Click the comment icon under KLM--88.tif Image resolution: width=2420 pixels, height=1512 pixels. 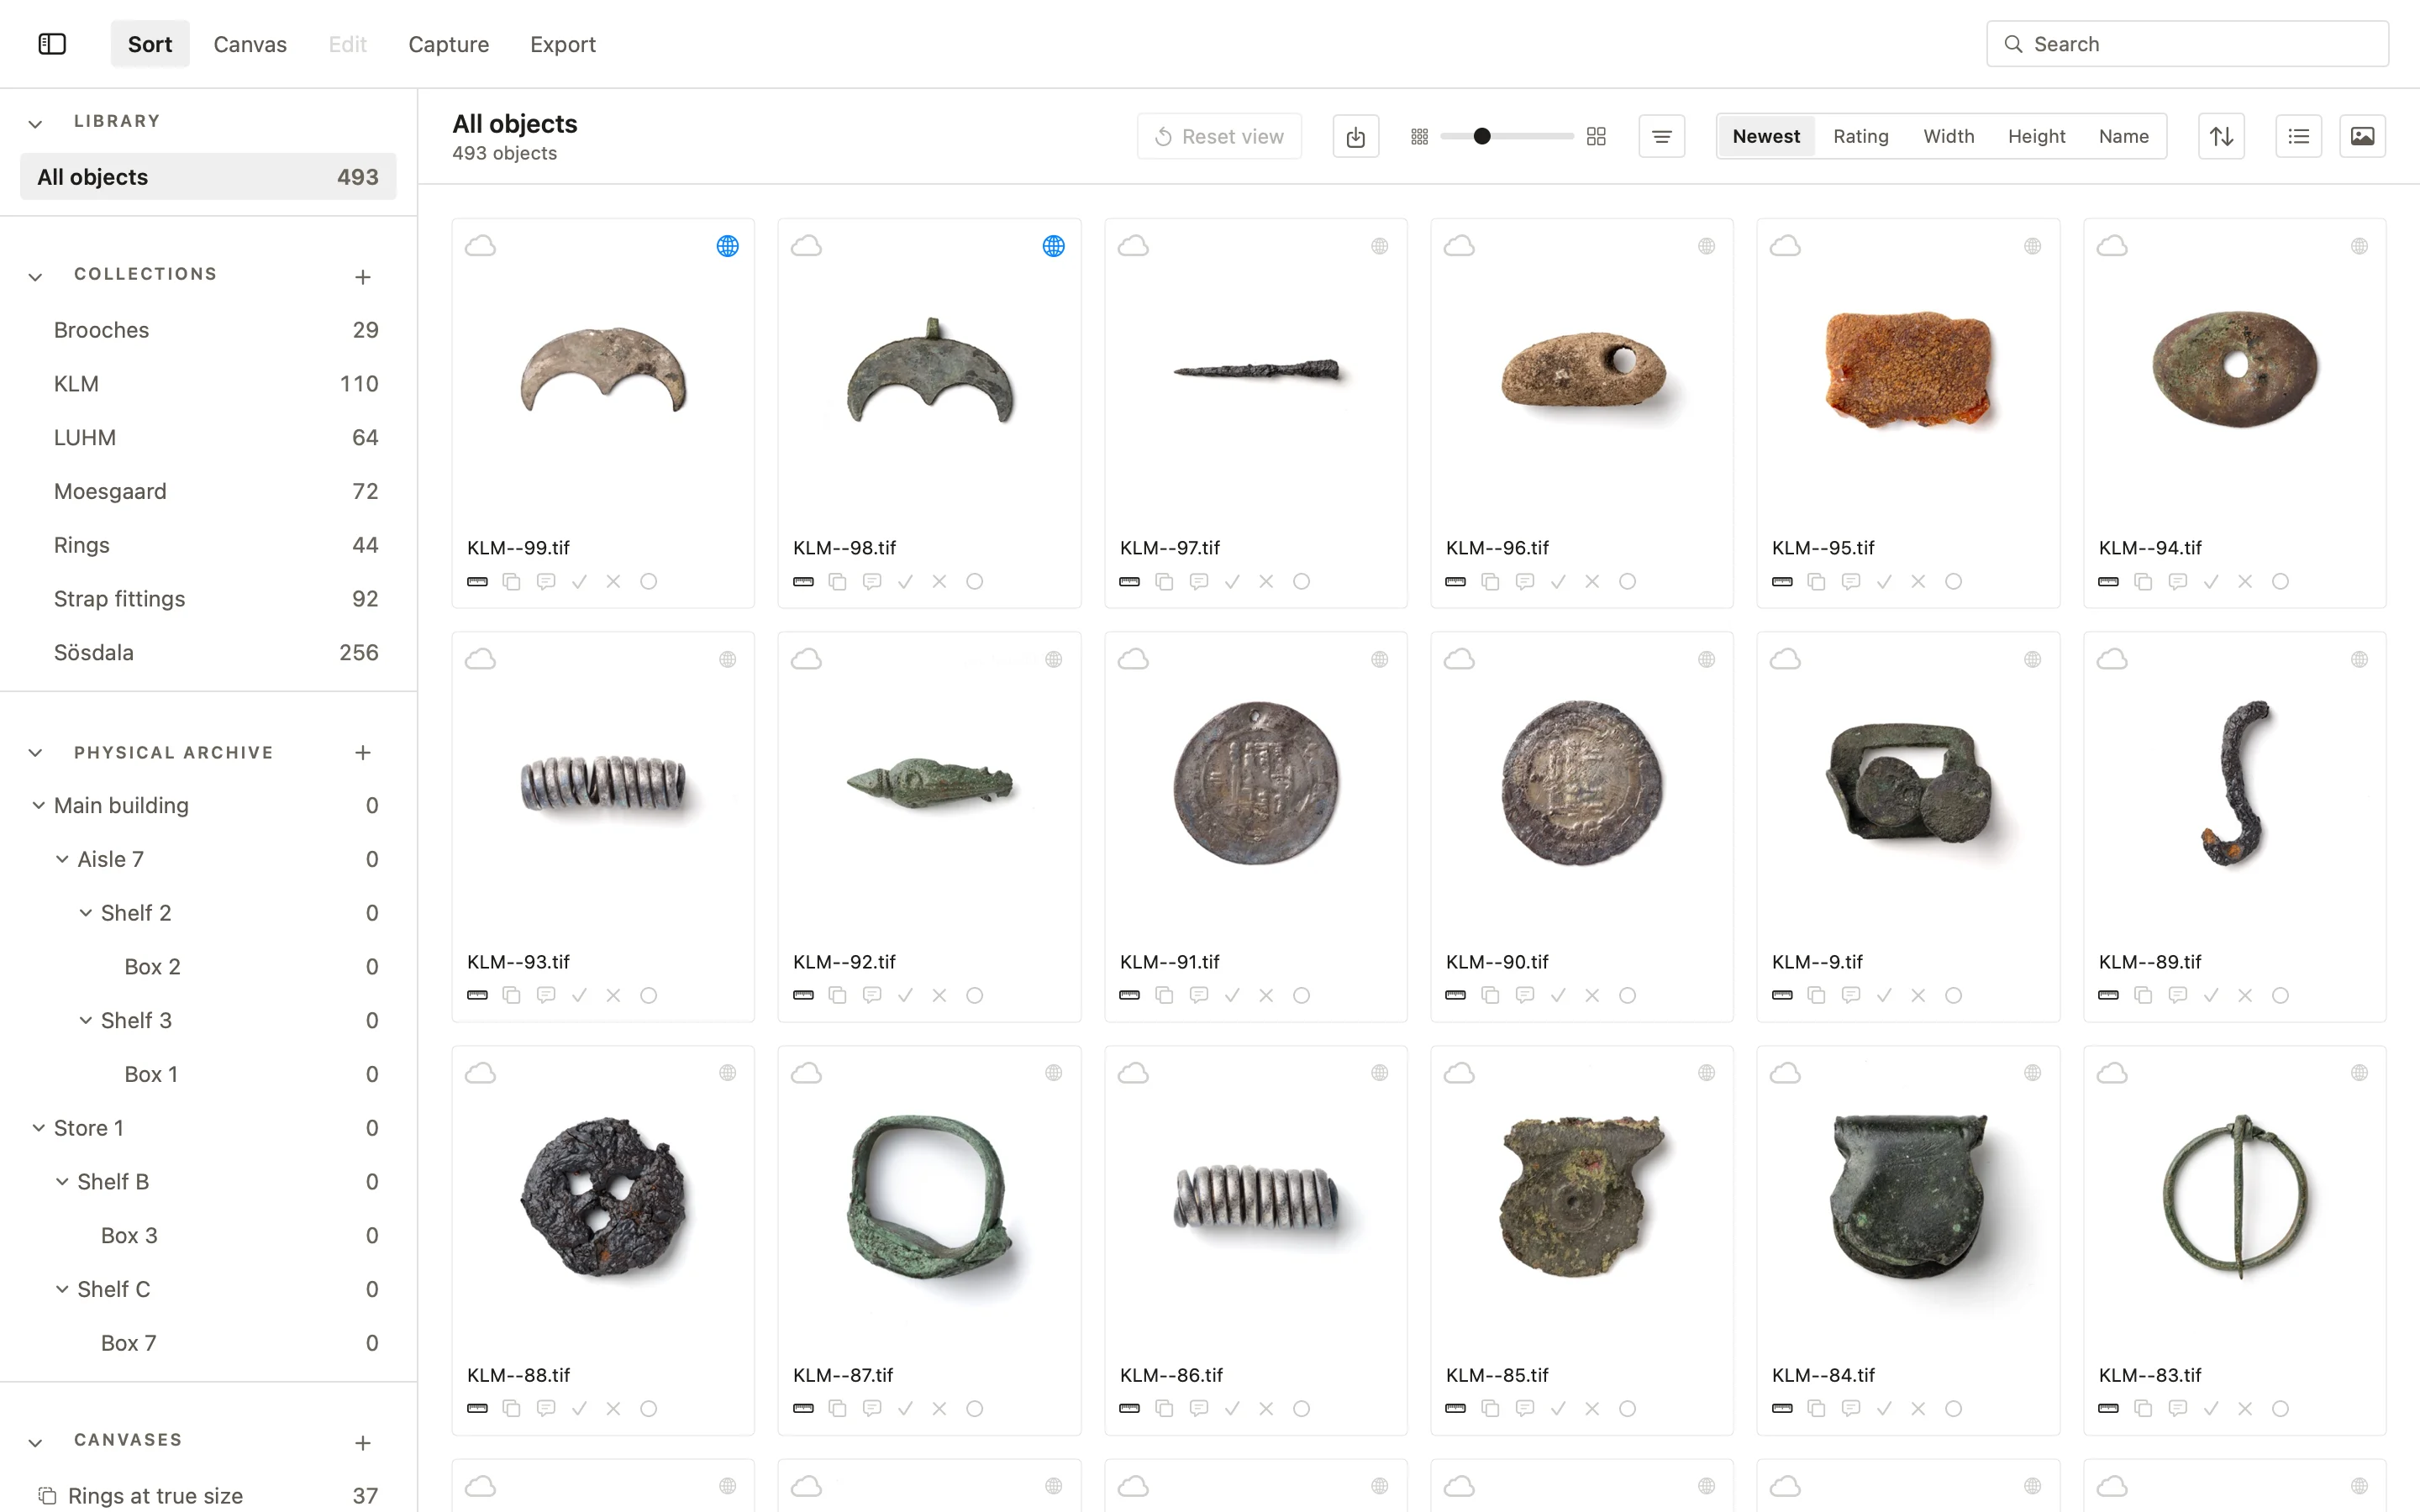click(546, 1408)
